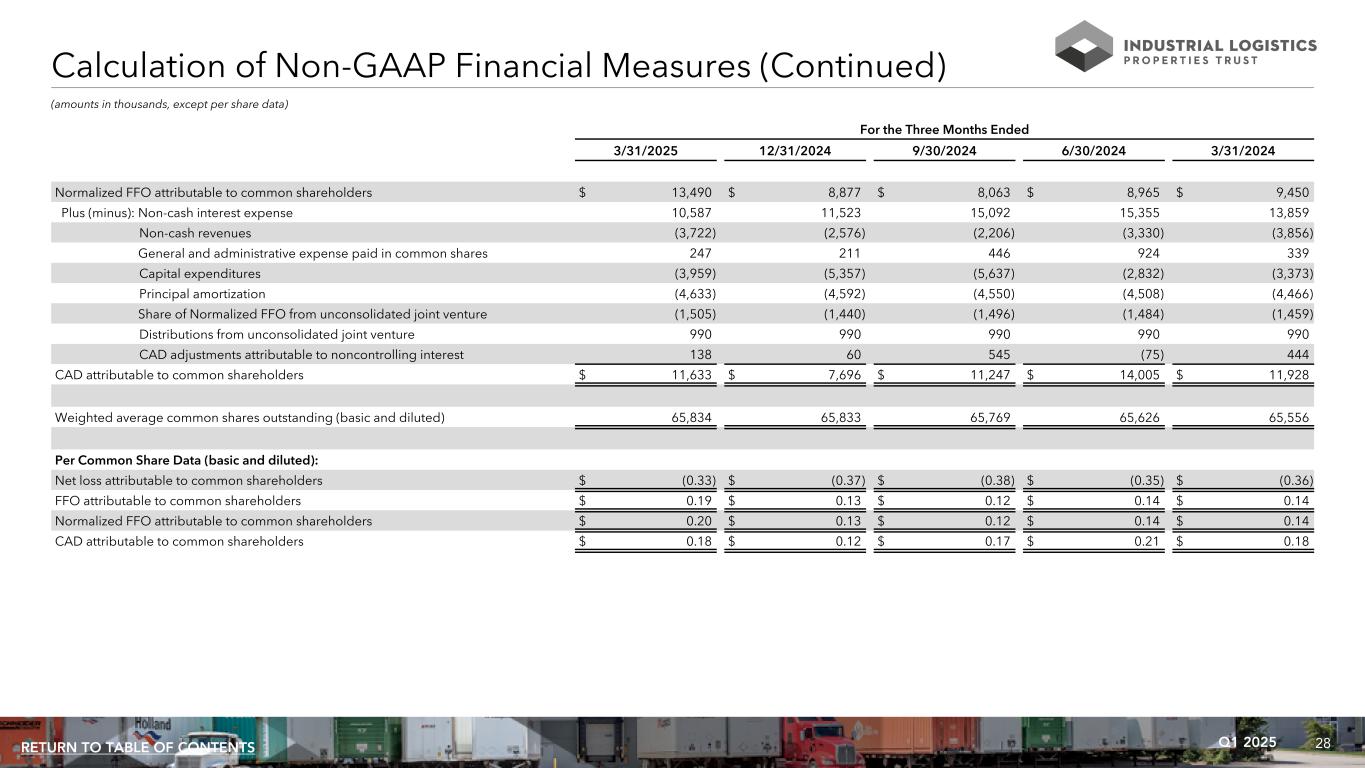Viewport: 1365px width, 768px height.
Task: Select the 12/31/2024 column header
Action: [x=797, y=151]
